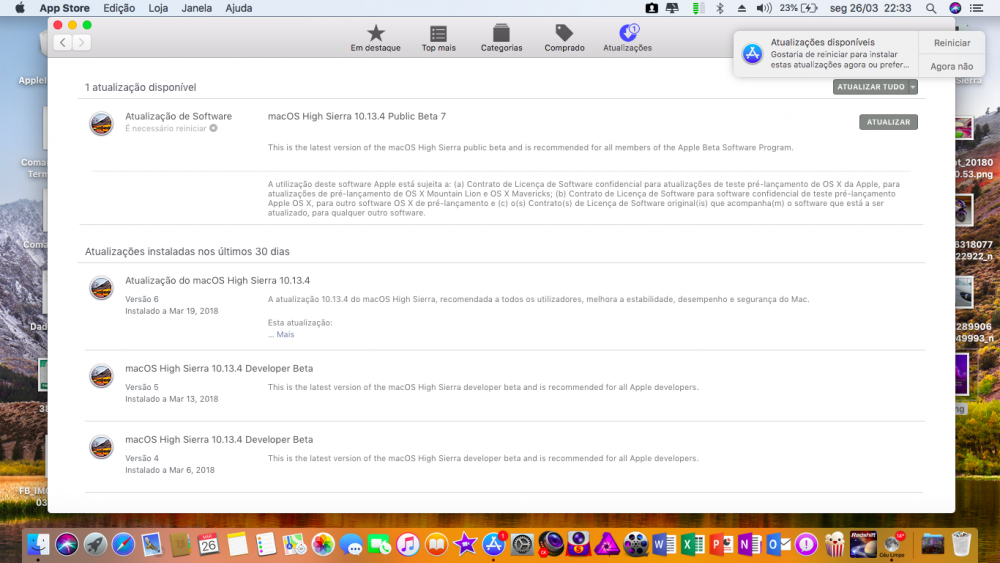
Task: Open Messages from the Dock
Action: [351, 545]
